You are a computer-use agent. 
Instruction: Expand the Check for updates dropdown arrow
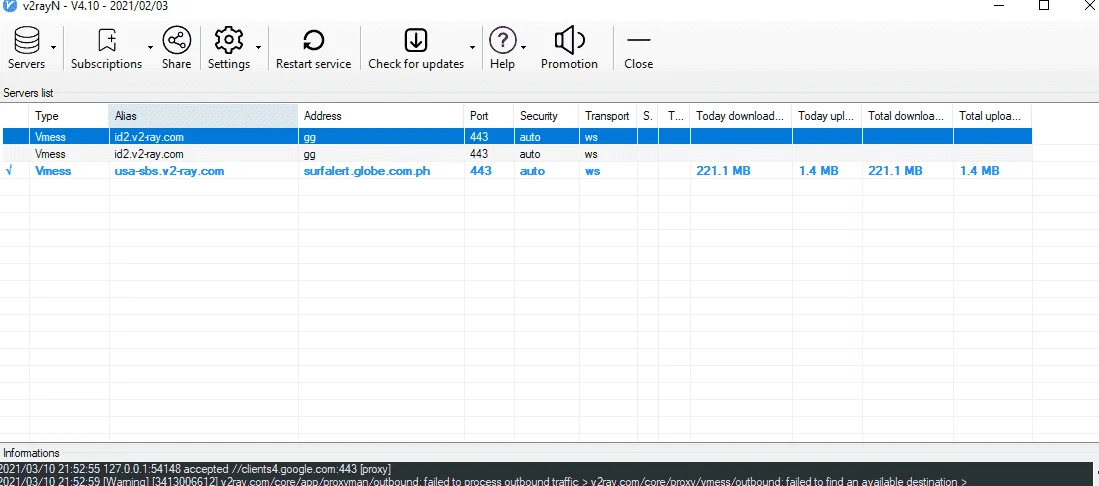472,48
